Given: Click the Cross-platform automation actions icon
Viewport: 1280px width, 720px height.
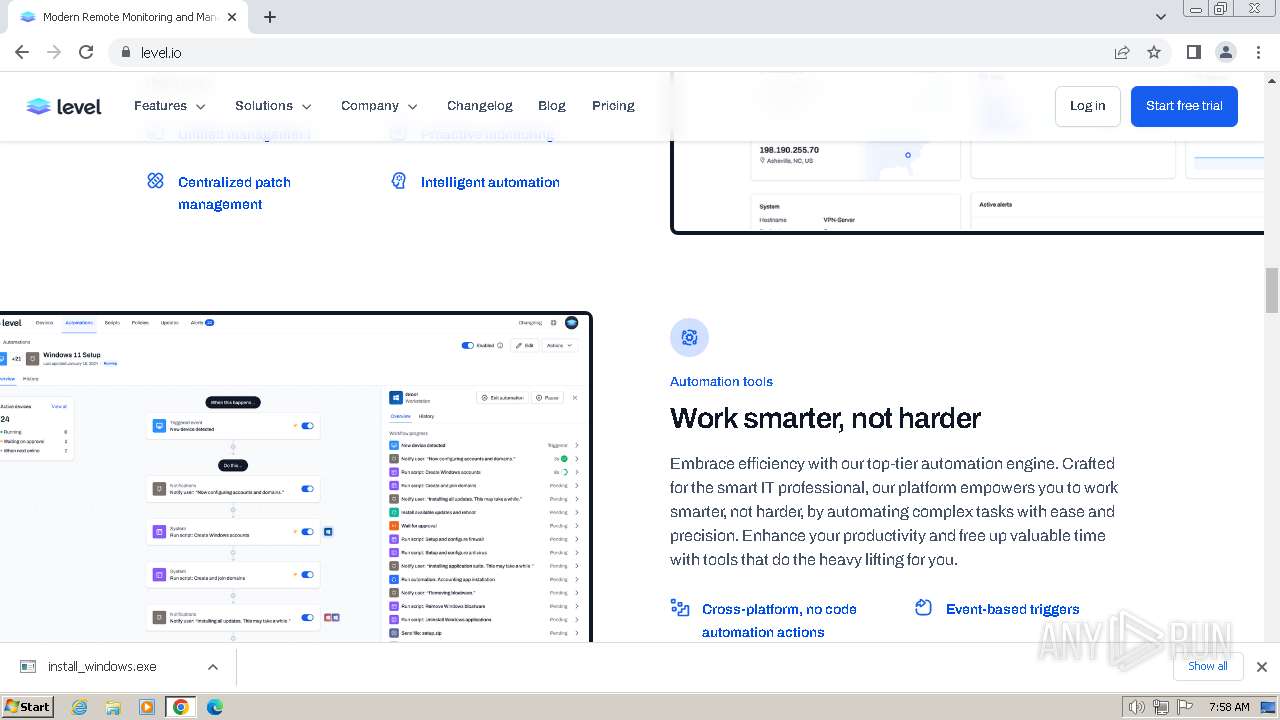Looking at the screenshot, I should tap(680, 608).
